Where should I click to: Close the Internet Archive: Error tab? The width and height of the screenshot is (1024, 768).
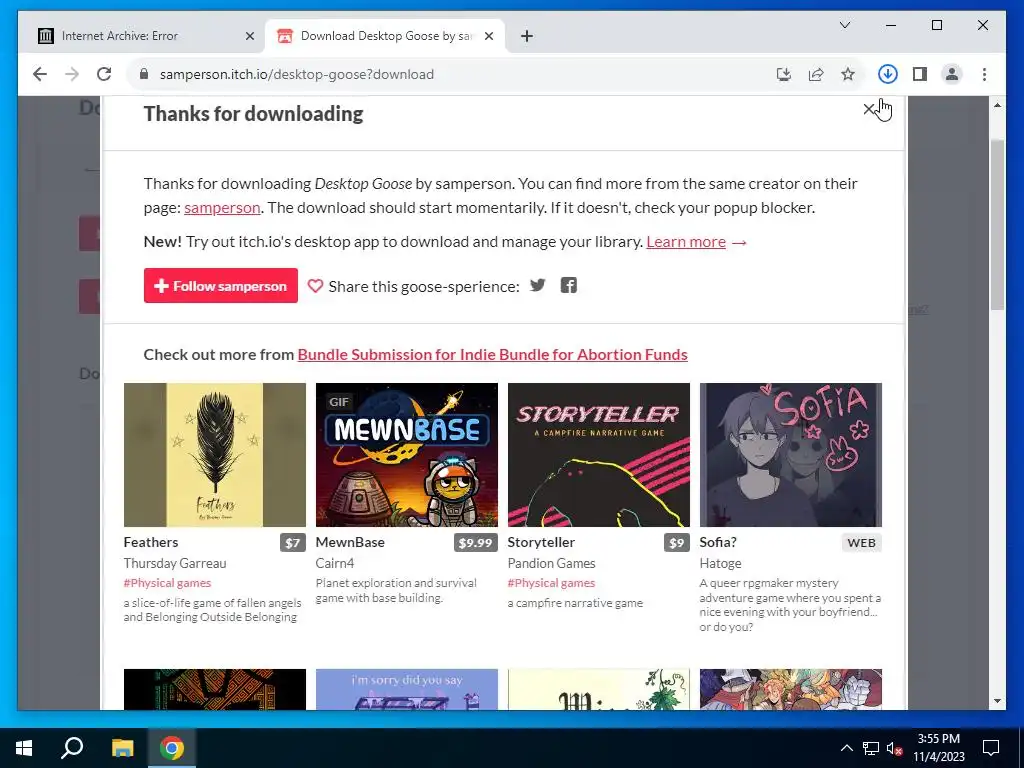point(249,36)
